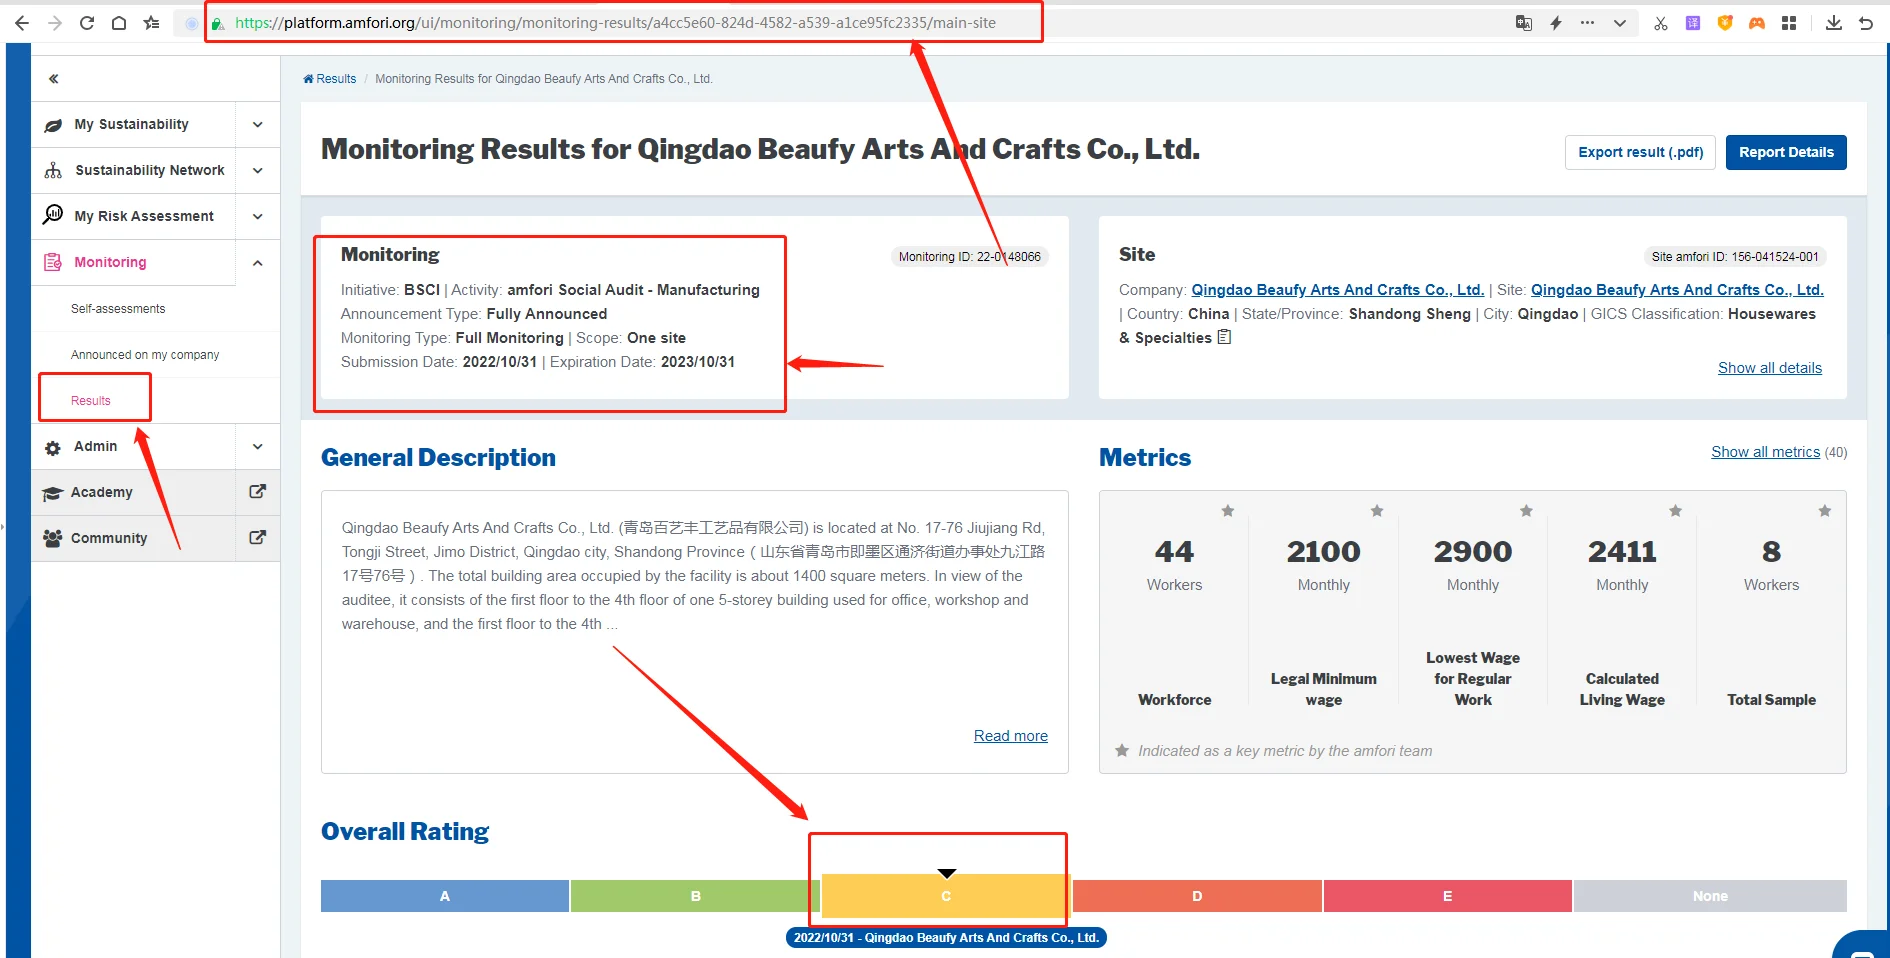1890x958 pixels.
Task: Reload the page with the refresh icon
Action: pos(87,23)
